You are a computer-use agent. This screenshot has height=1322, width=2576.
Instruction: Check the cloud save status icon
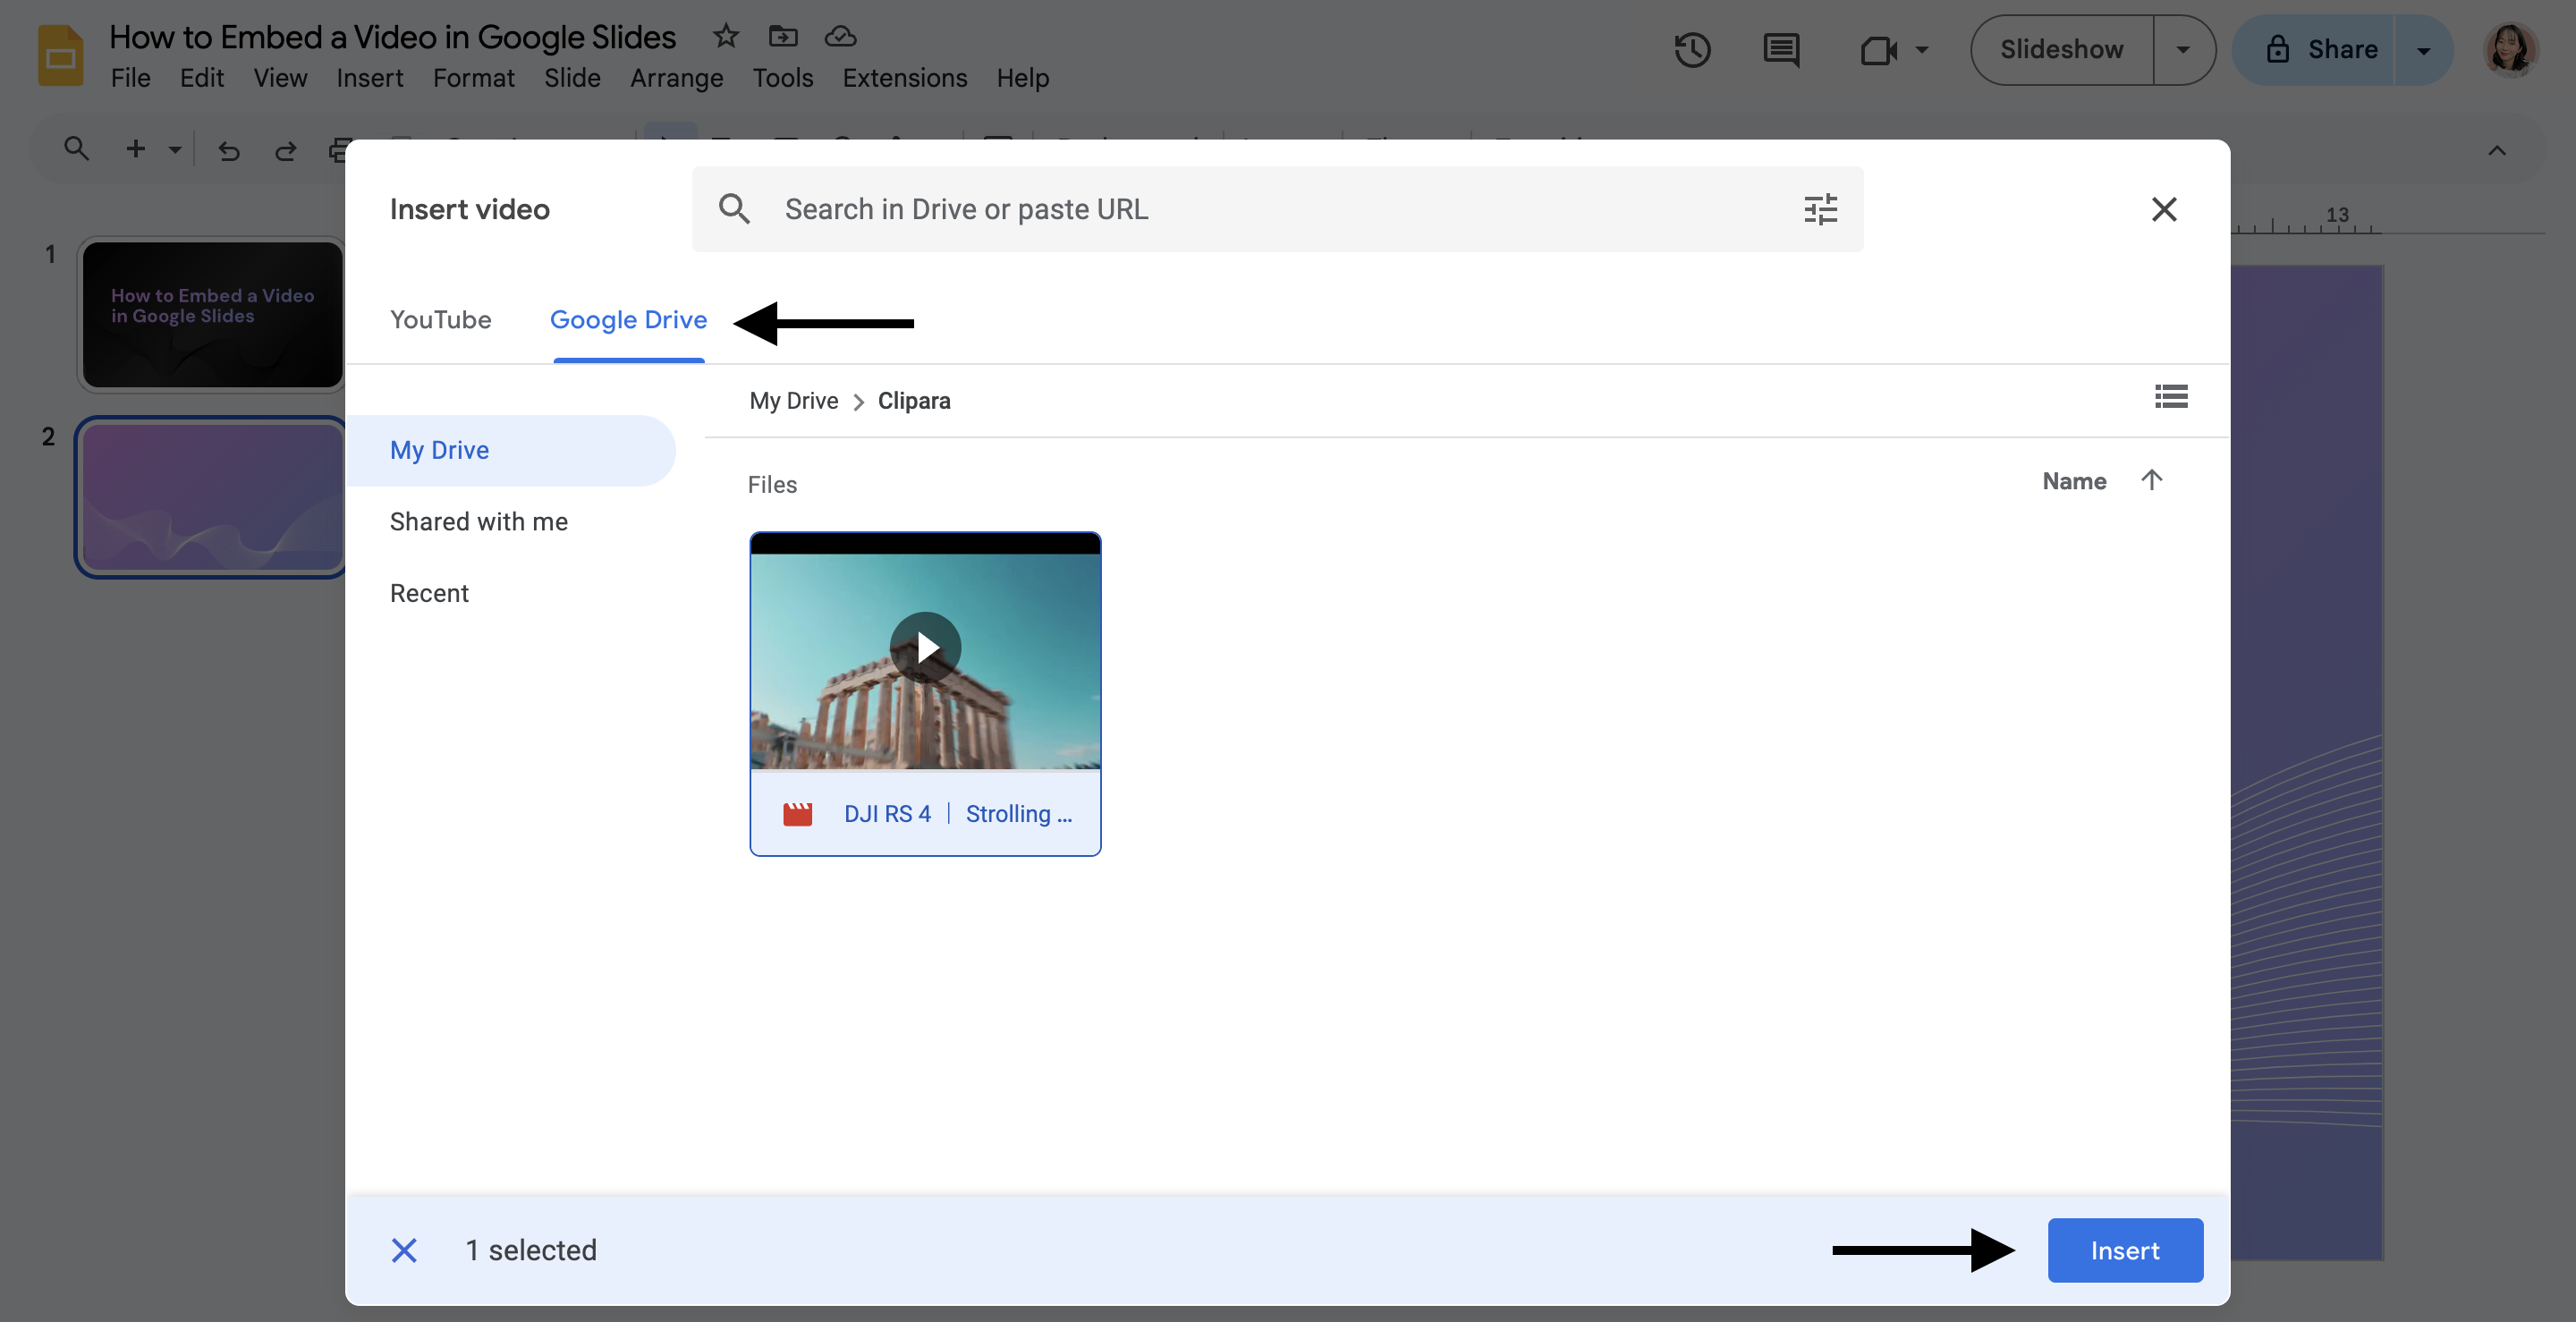(840, 36)
